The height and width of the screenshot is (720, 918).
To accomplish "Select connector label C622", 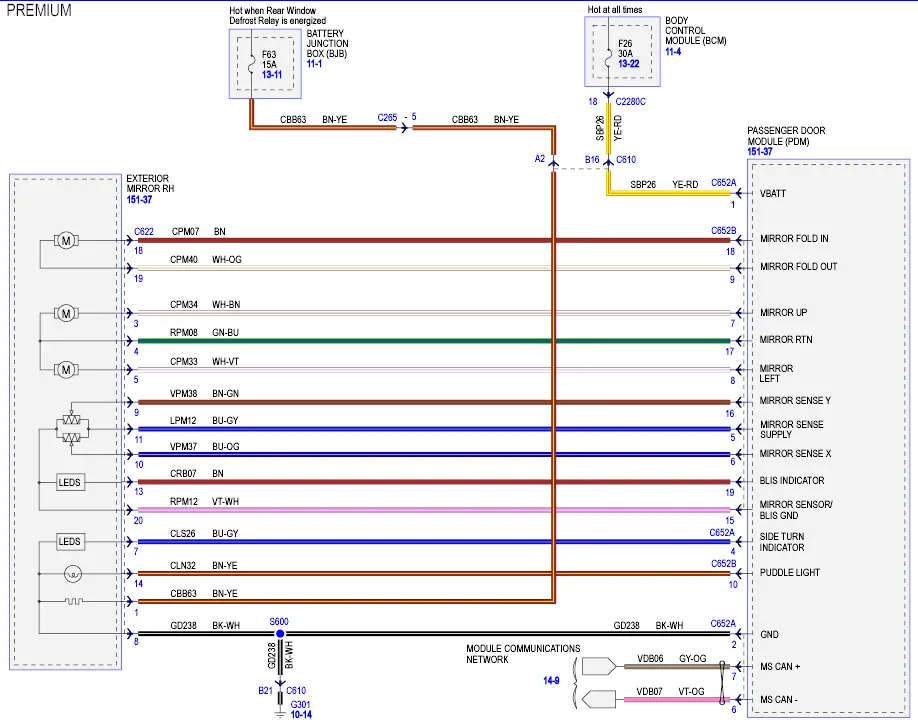I will [144, 232].
